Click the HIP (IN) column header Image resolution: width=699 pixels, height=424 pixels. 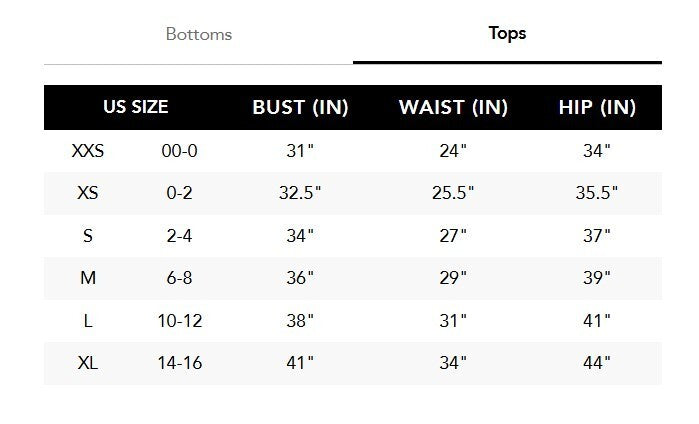tap(597, 107)
